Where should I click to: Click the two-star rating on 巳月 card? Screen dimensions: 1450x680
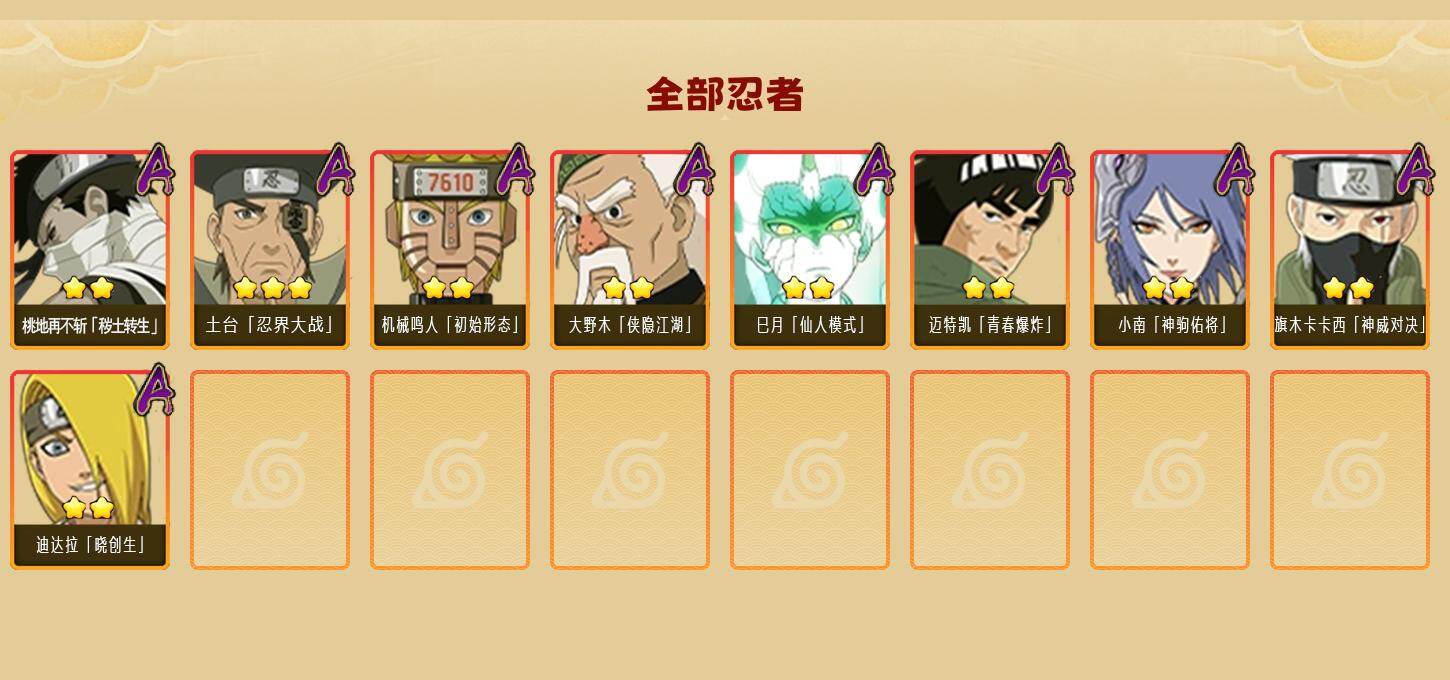[x=808, y=288]
